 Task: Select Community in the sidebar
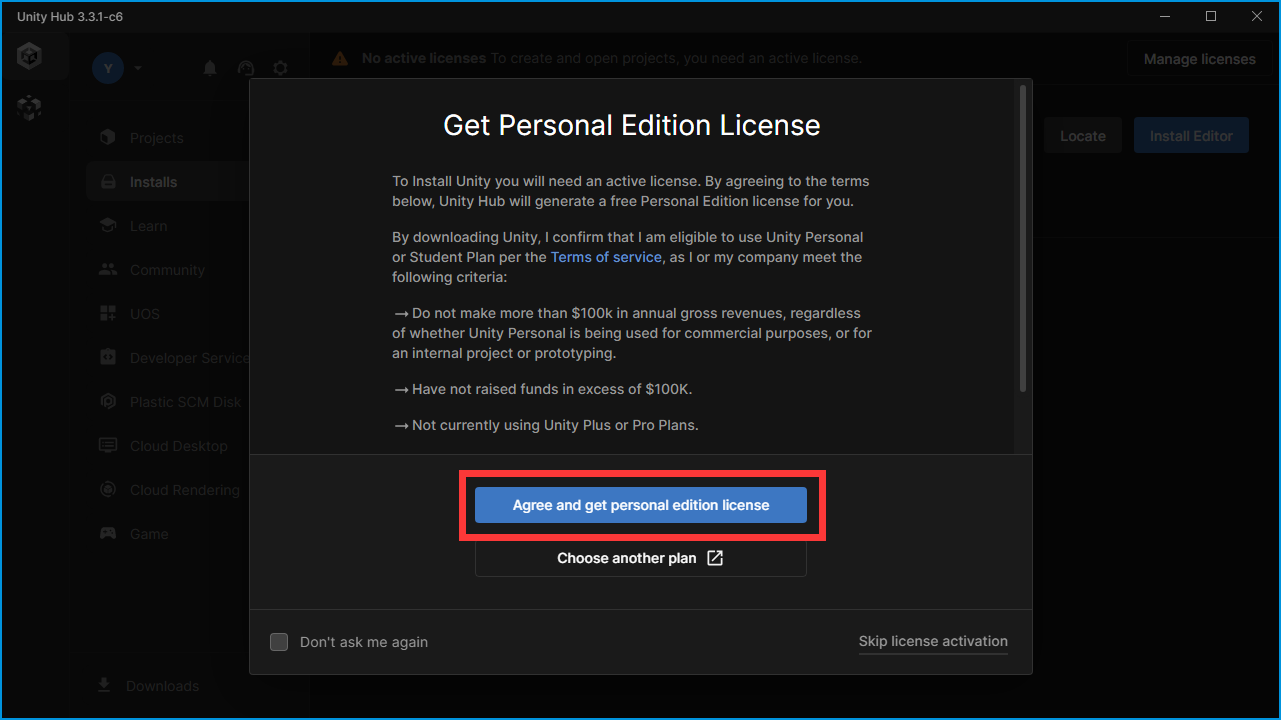point(167,270)
